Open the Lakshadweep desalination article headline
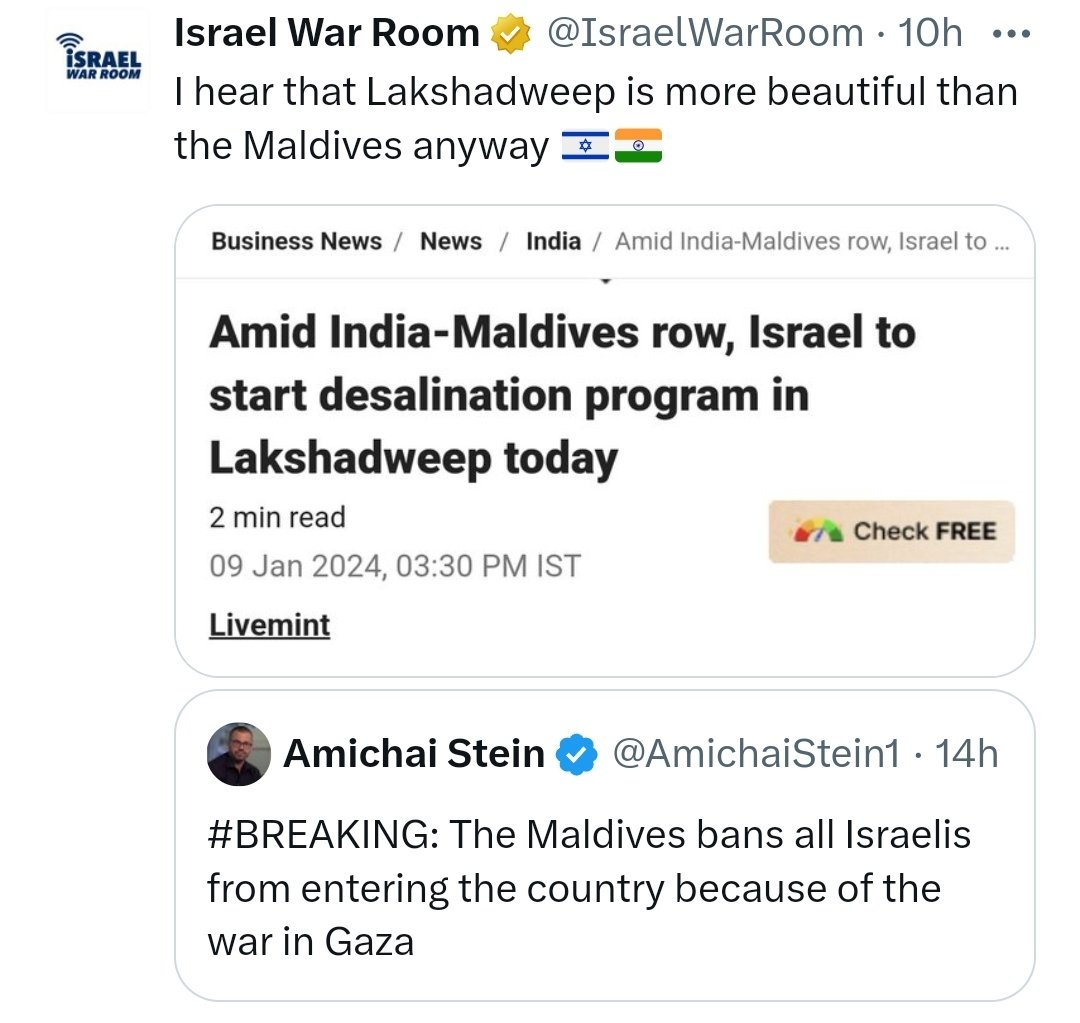The height and width of the screenshot is (1023, 1080). (x=560, y=395)
